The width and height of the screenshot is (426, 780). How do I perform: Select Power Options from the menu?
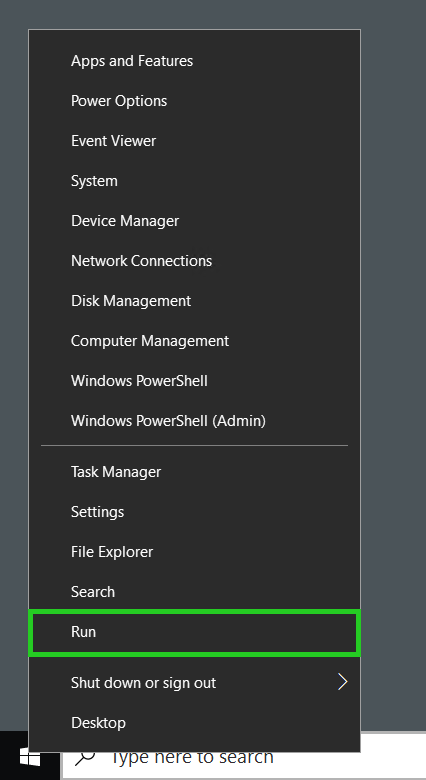[195, 100]
